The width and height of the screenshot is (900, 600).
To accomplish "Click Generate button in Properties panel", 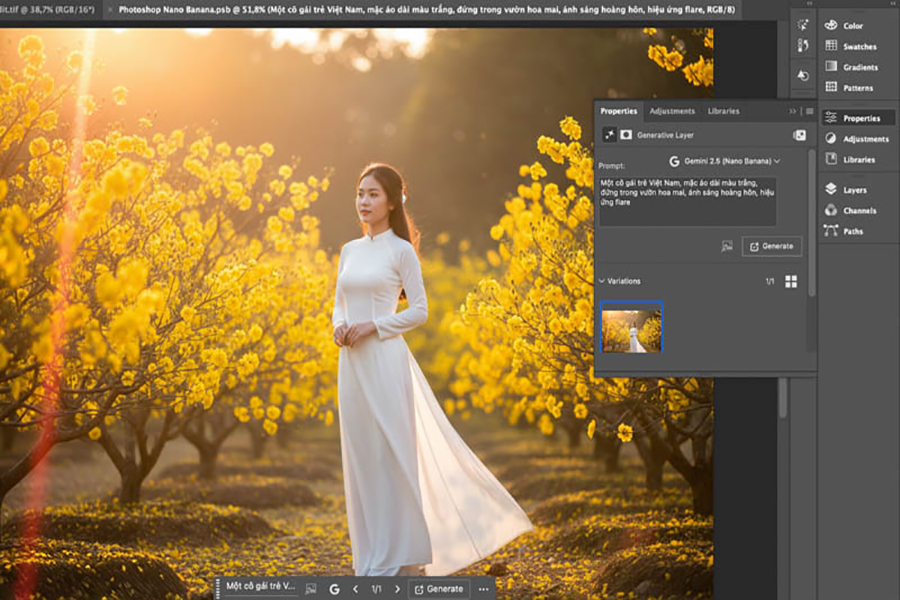I will click(x=771, y=246).
